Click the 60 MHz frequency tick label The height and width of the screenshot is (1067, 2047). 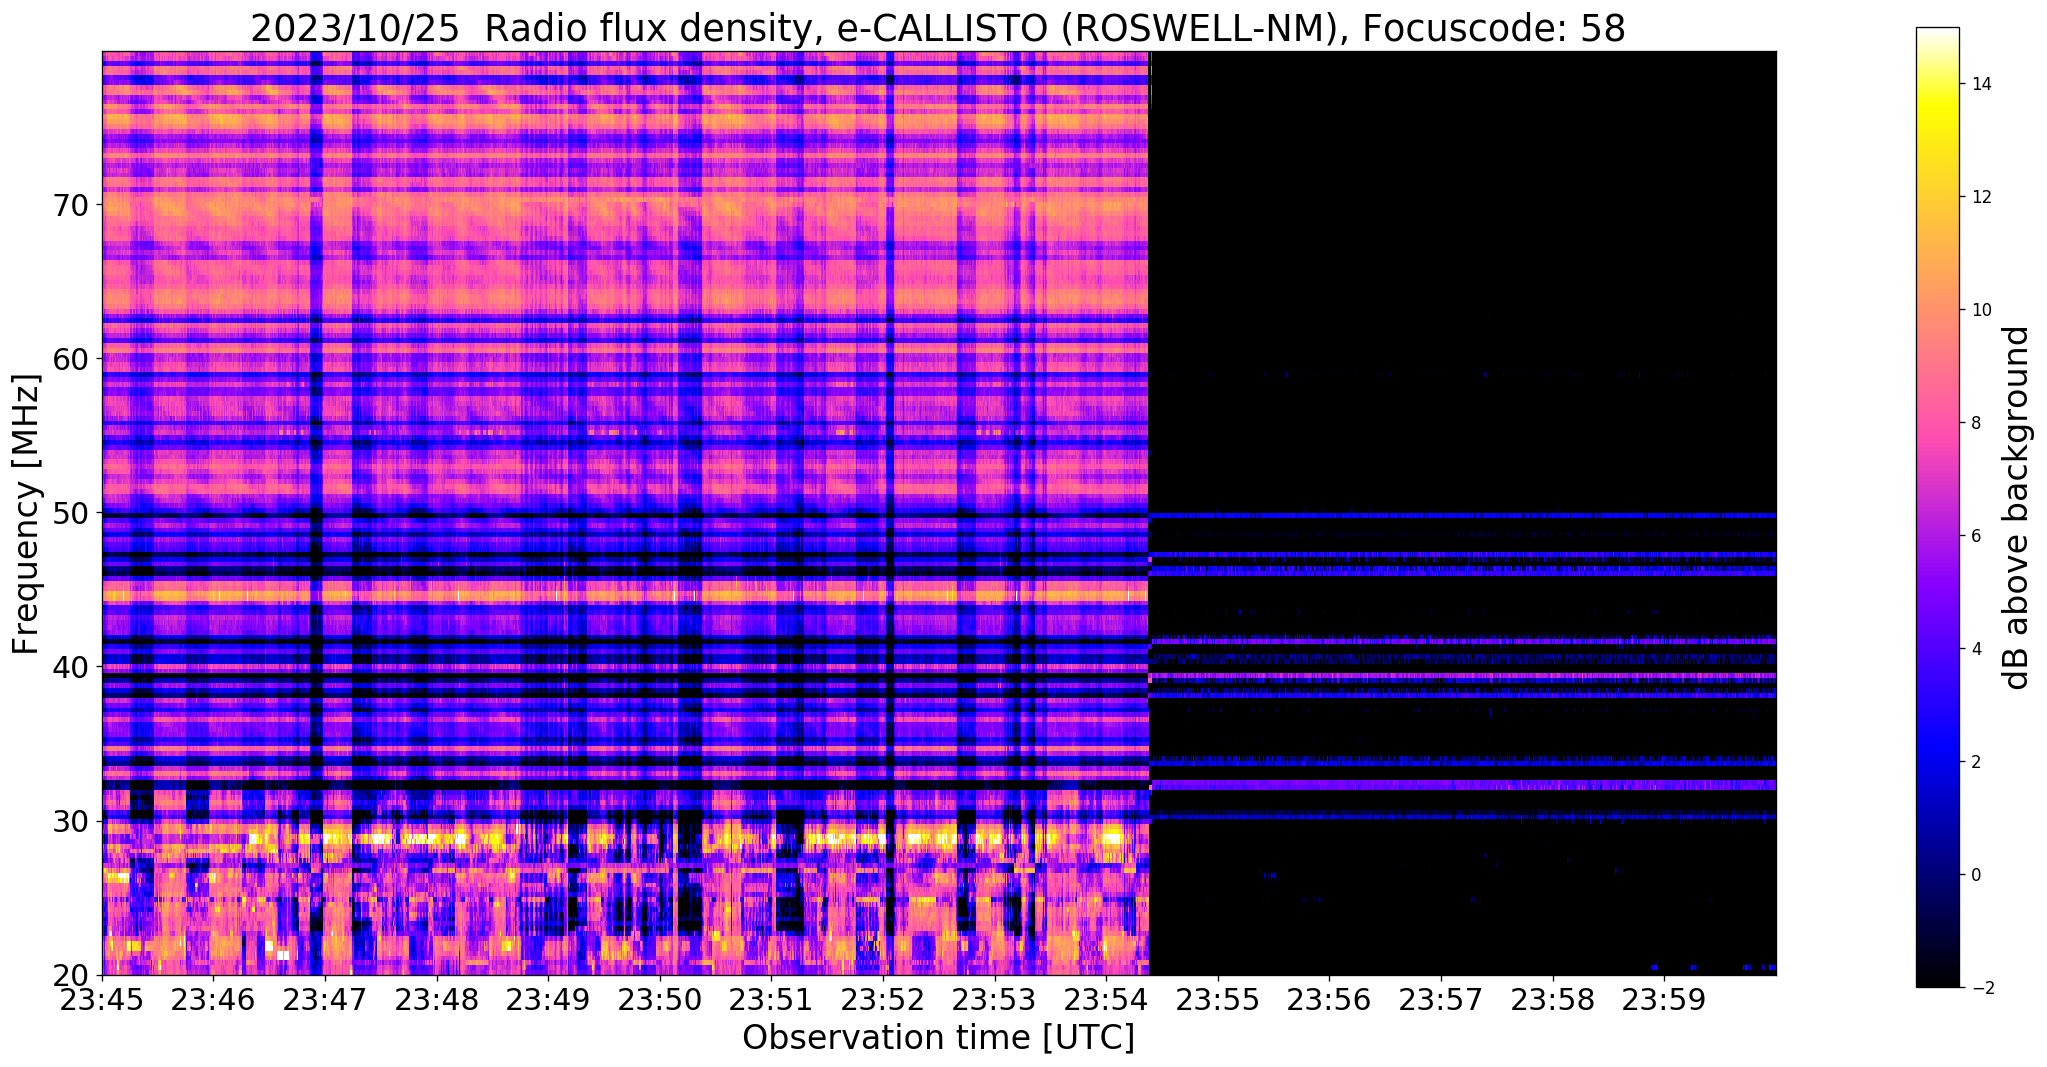pos(70,359)
